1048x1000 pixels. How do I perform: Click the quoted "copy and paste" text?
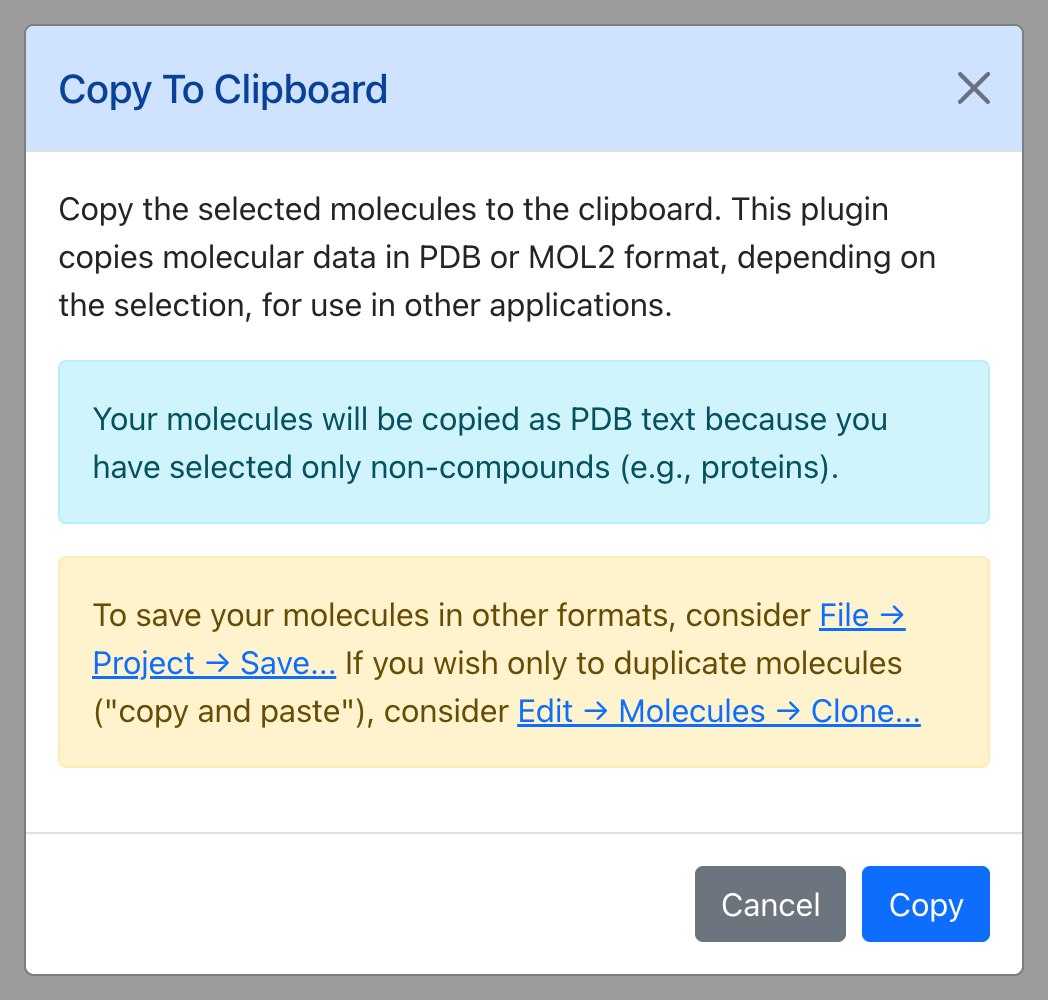tap(229, 711)
